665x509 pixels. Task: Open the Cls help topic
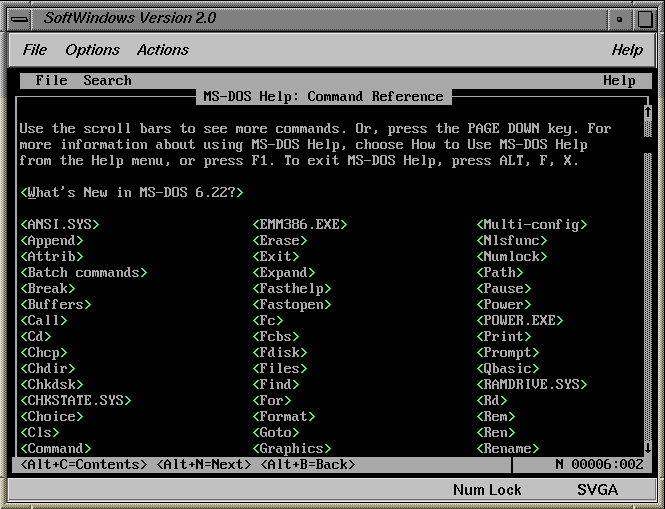click(40, 432)
